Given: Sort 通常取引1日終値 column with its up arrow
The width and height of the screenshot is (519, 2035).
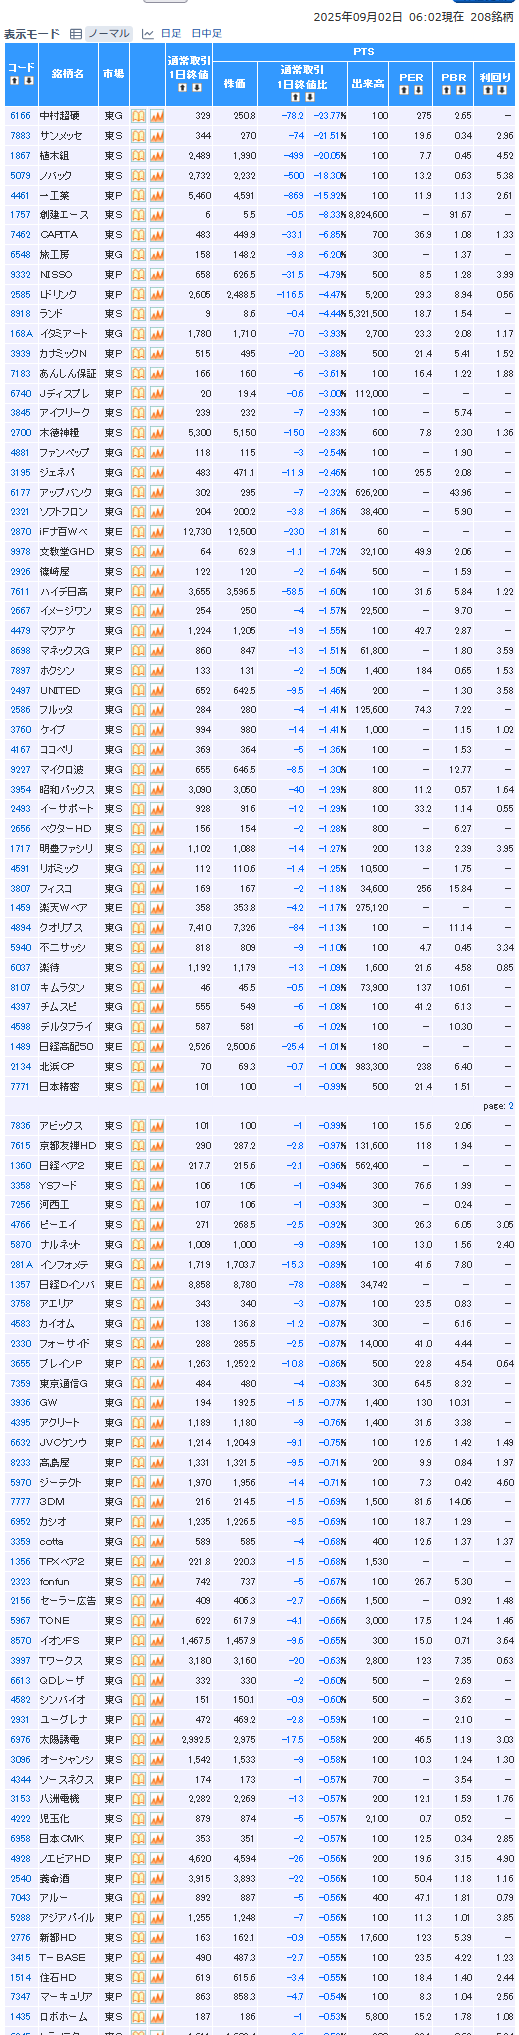Looking at the screenshot, I should [x=182, y=88].
